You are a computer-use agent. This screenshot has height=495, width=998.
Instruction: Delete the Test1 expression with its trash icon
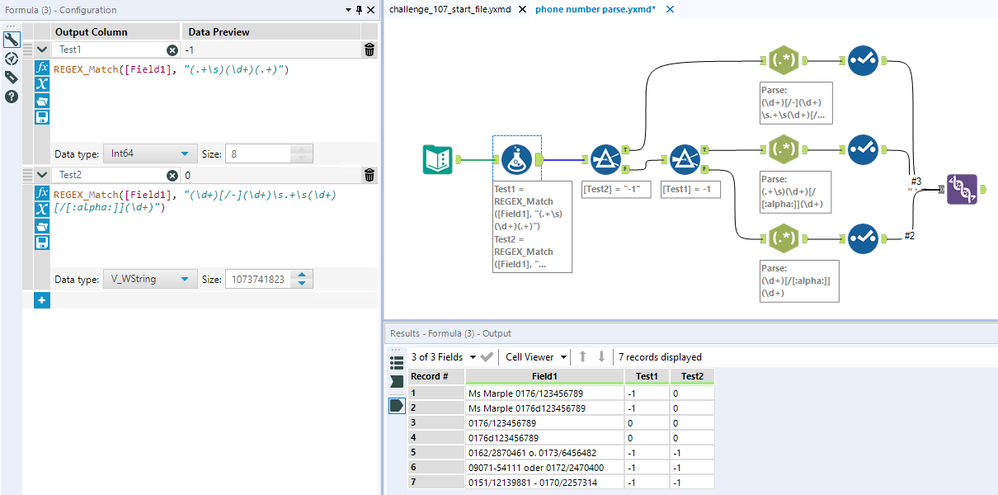pos(369,50)
